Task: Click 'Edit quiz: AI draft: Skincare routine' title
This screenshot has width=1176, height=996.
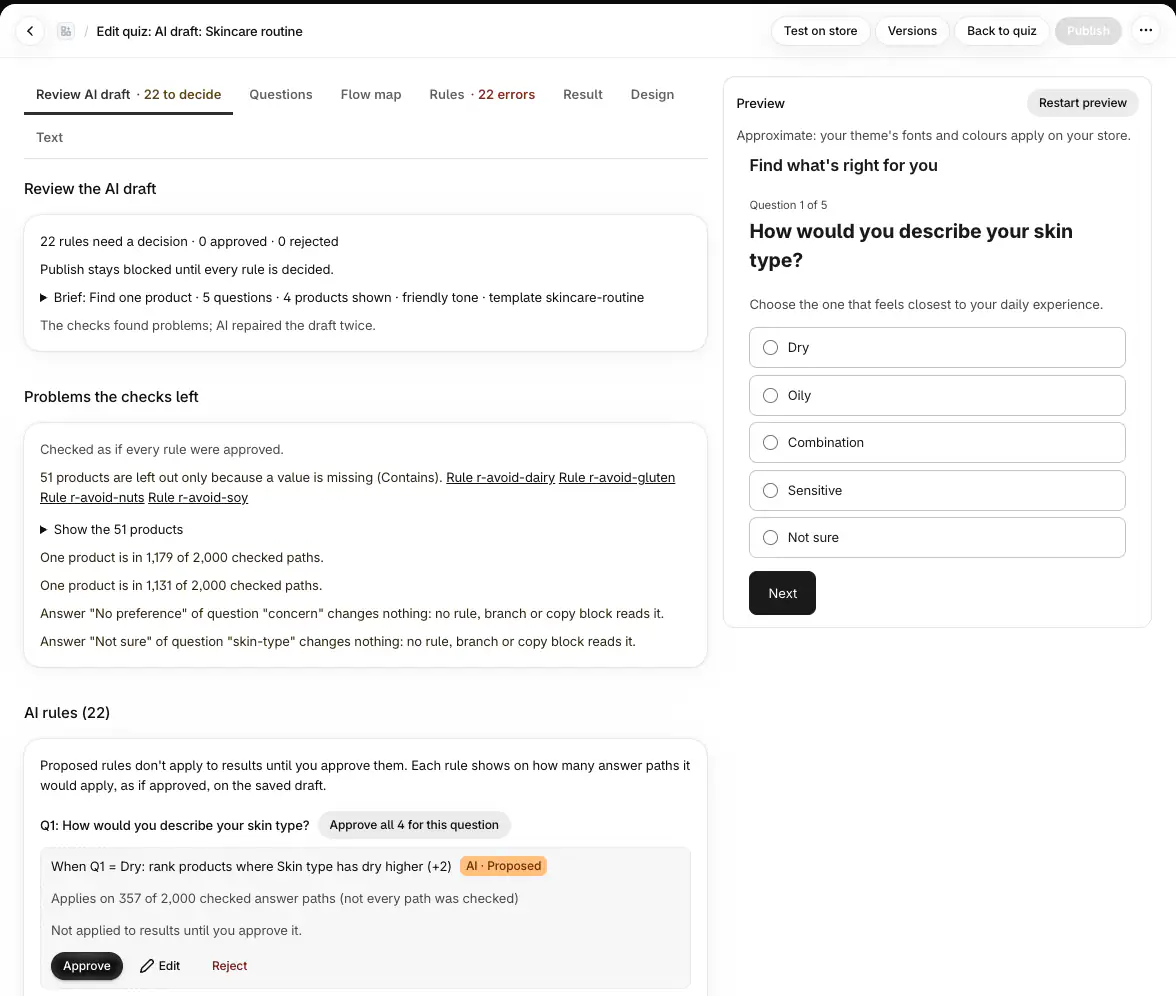Action: 200,32
